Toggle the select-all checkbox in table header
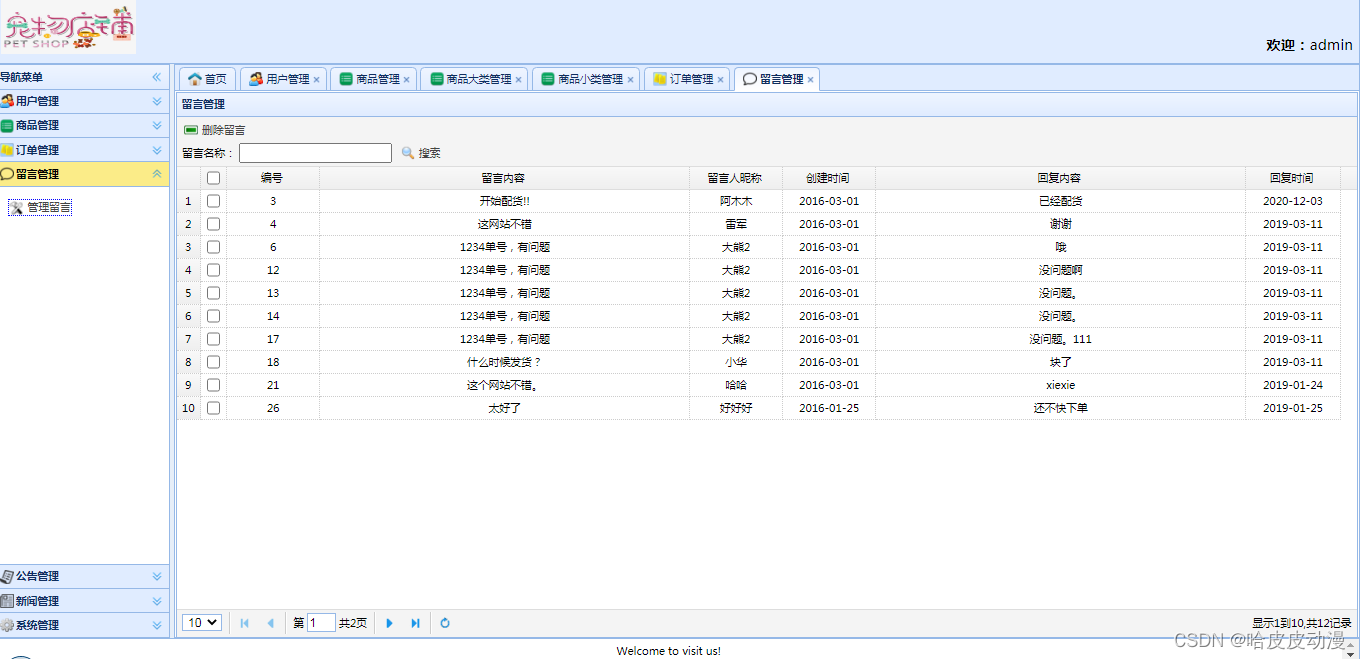Screen dimensions: 1360x659 pos(213,178)
